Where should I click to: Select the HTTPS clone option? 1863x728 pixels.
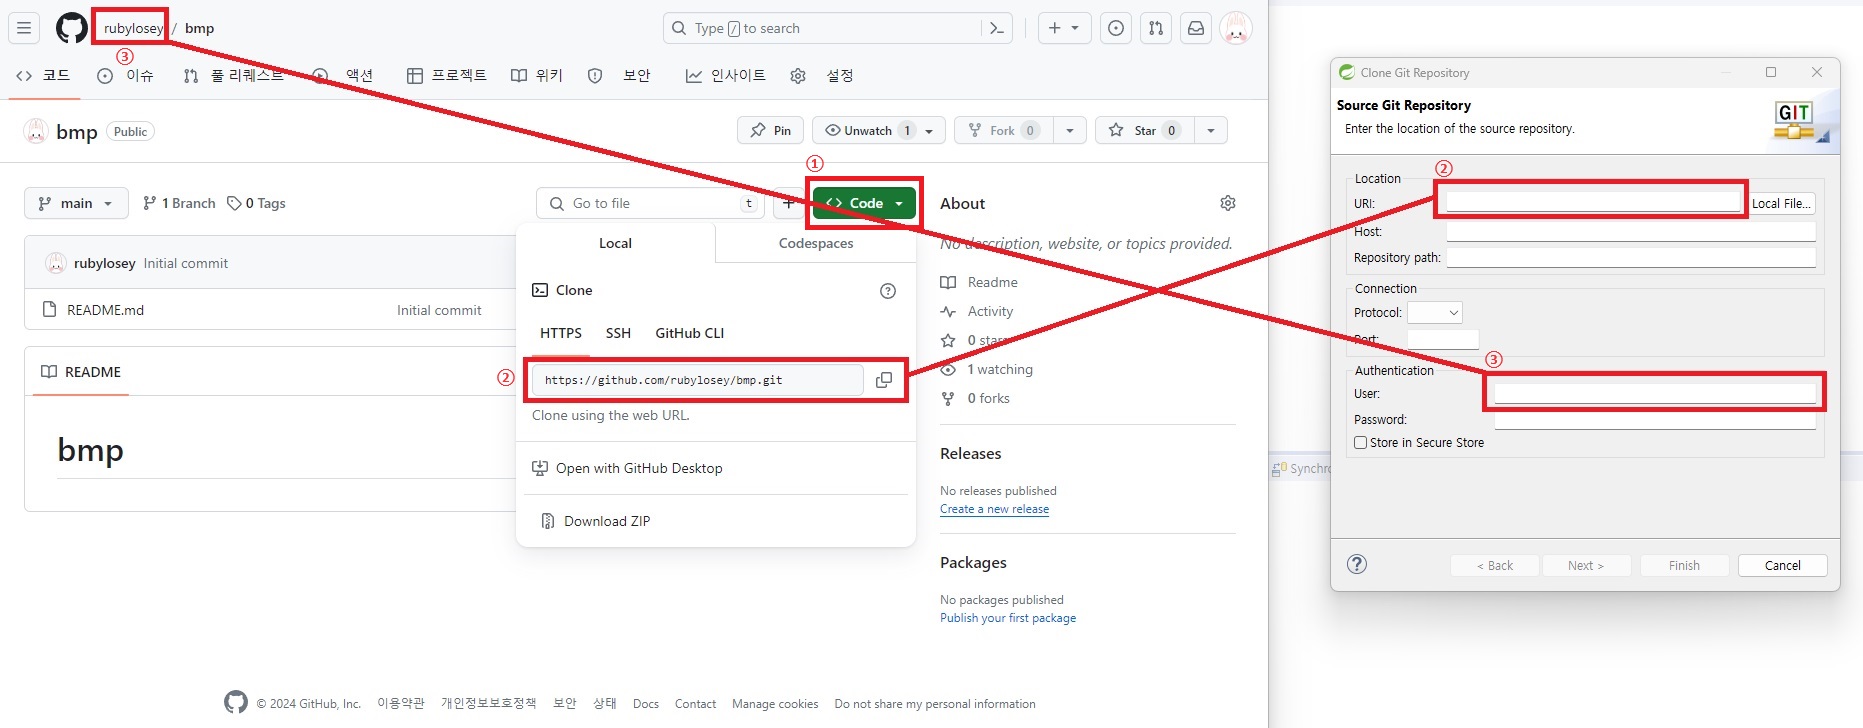561,333
